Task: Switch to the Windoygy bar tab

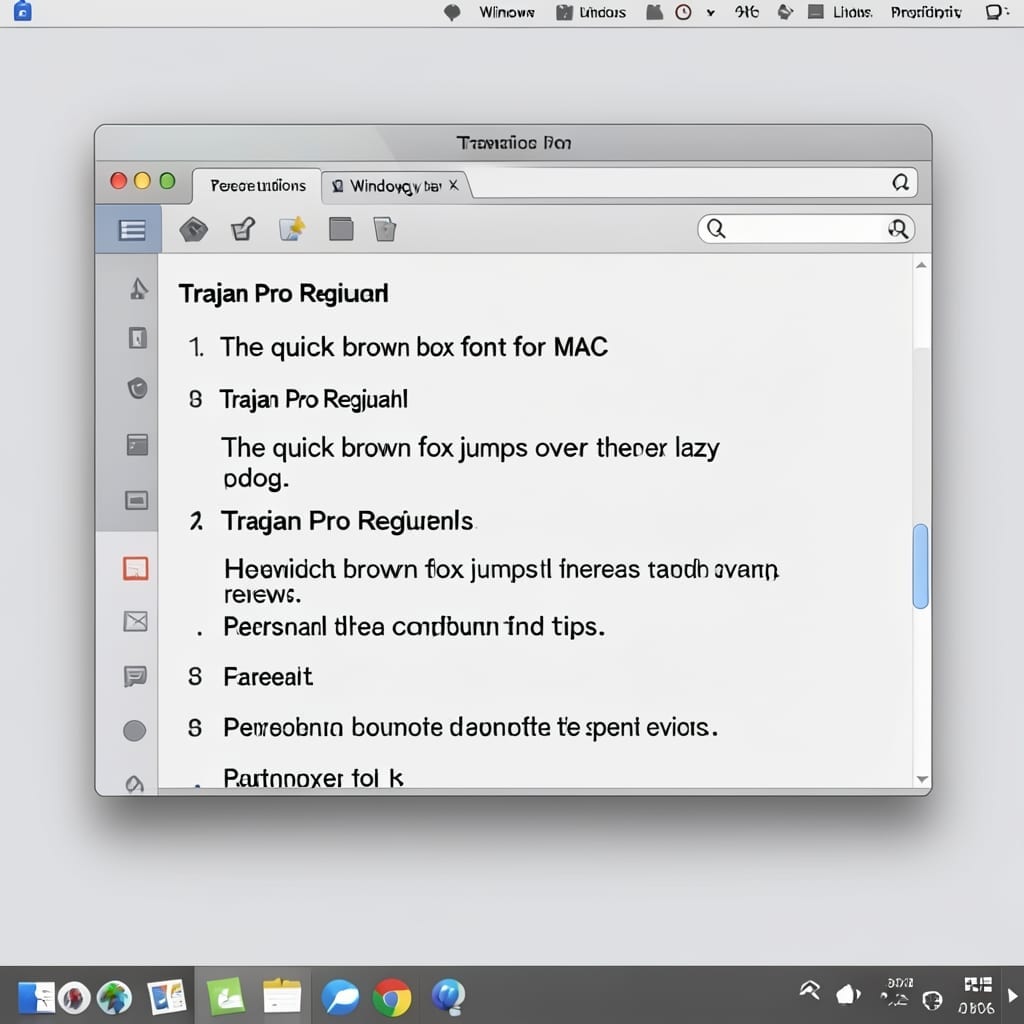Action: pyautogui.click(x=395, y=186)
